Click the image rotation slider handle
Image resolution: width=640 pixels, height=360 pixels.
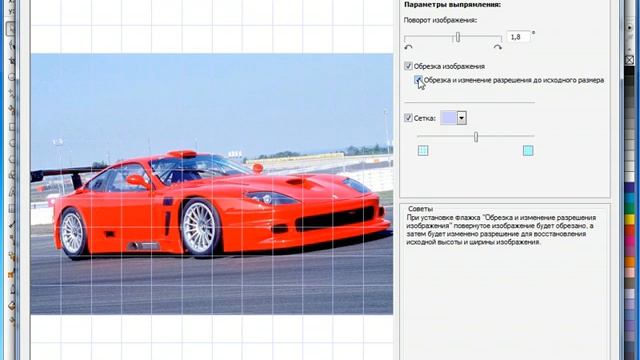[x=458, y=37]
